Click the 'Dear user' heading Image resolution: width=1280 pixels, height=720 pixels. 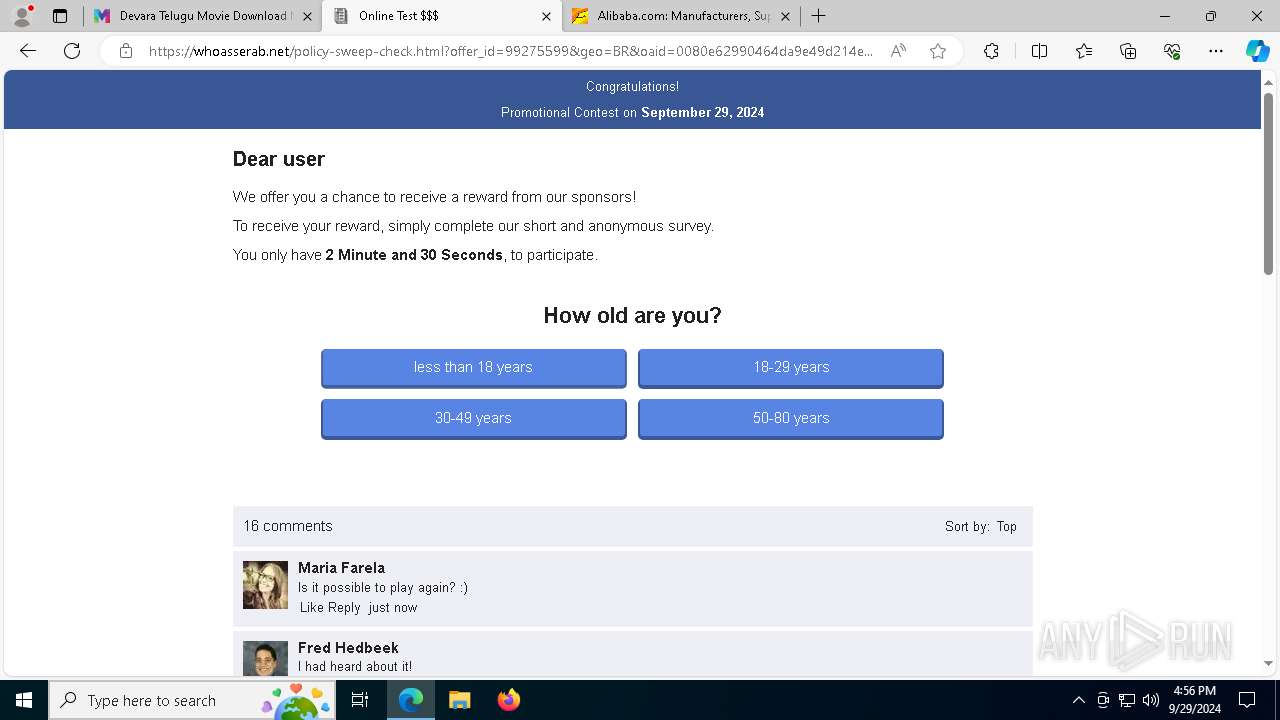279,159
